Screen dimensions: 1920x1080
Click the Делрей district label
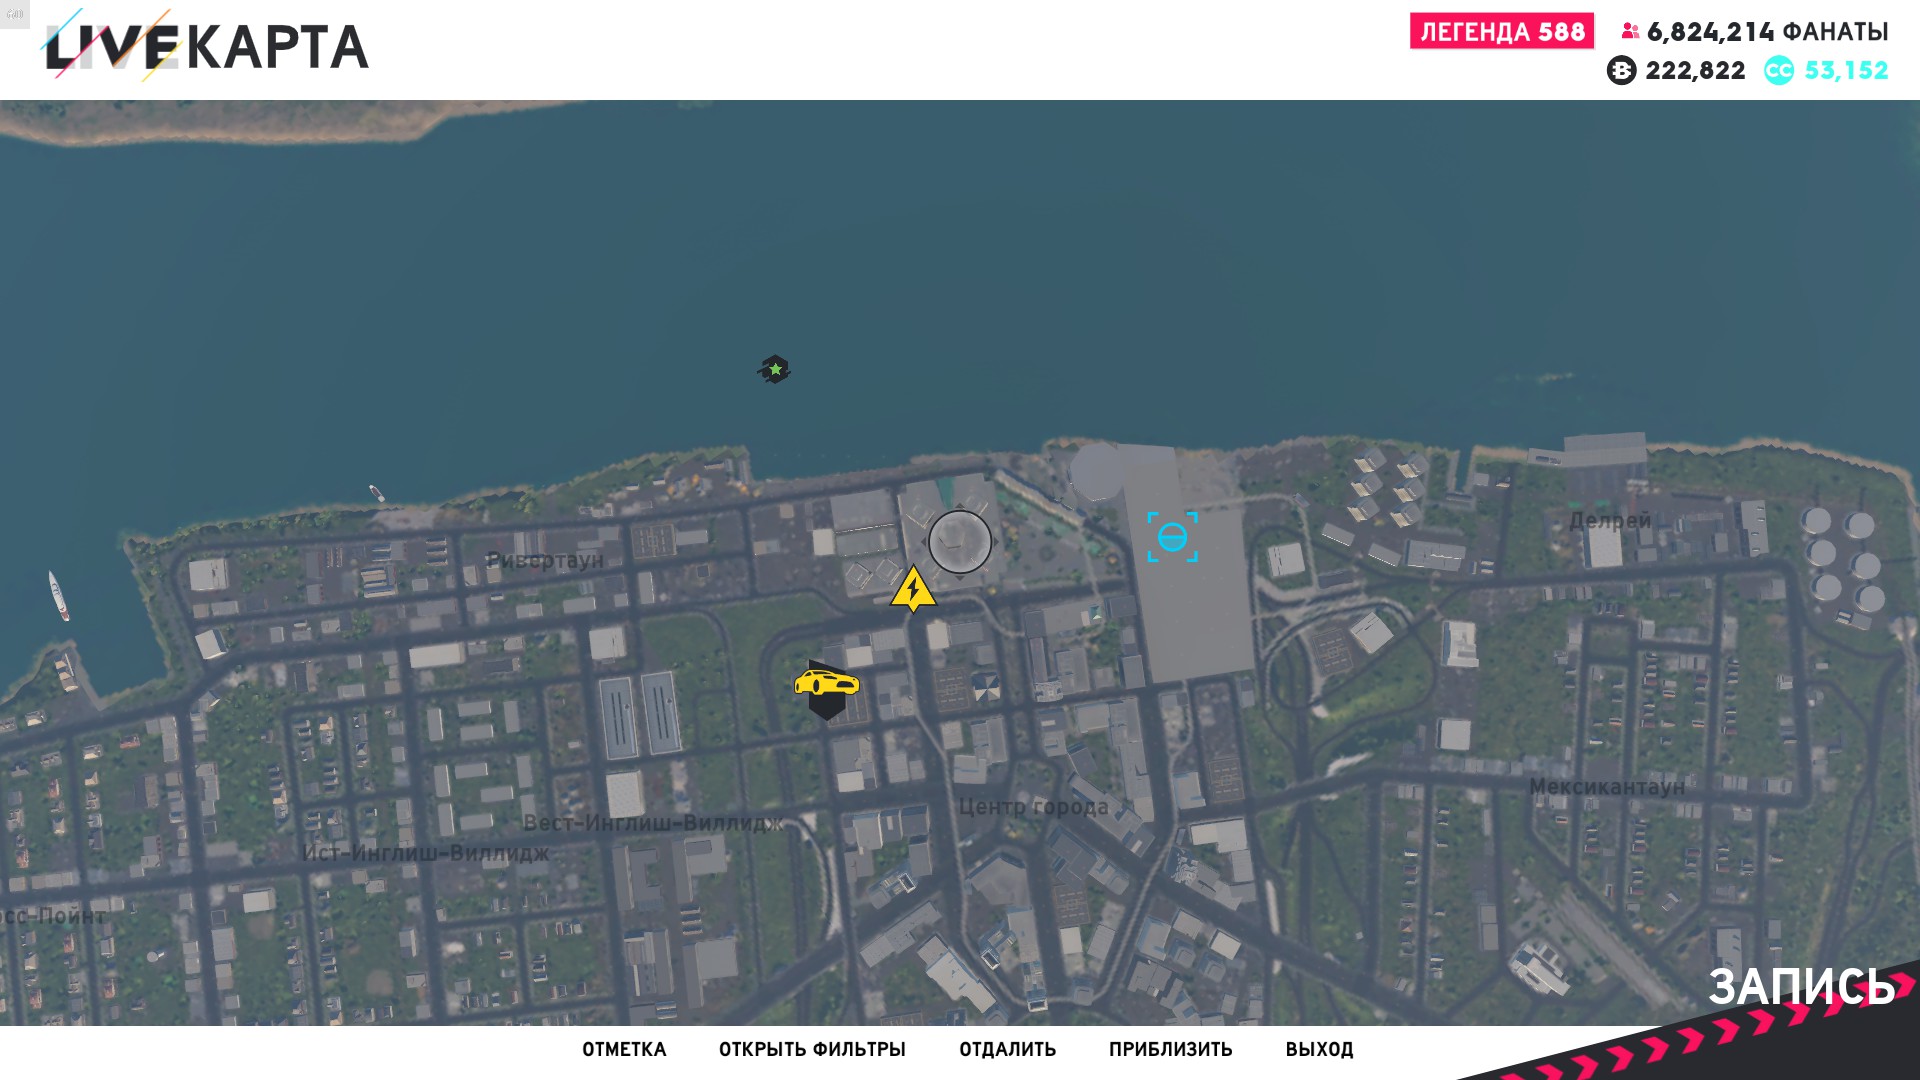[1609, 521]
